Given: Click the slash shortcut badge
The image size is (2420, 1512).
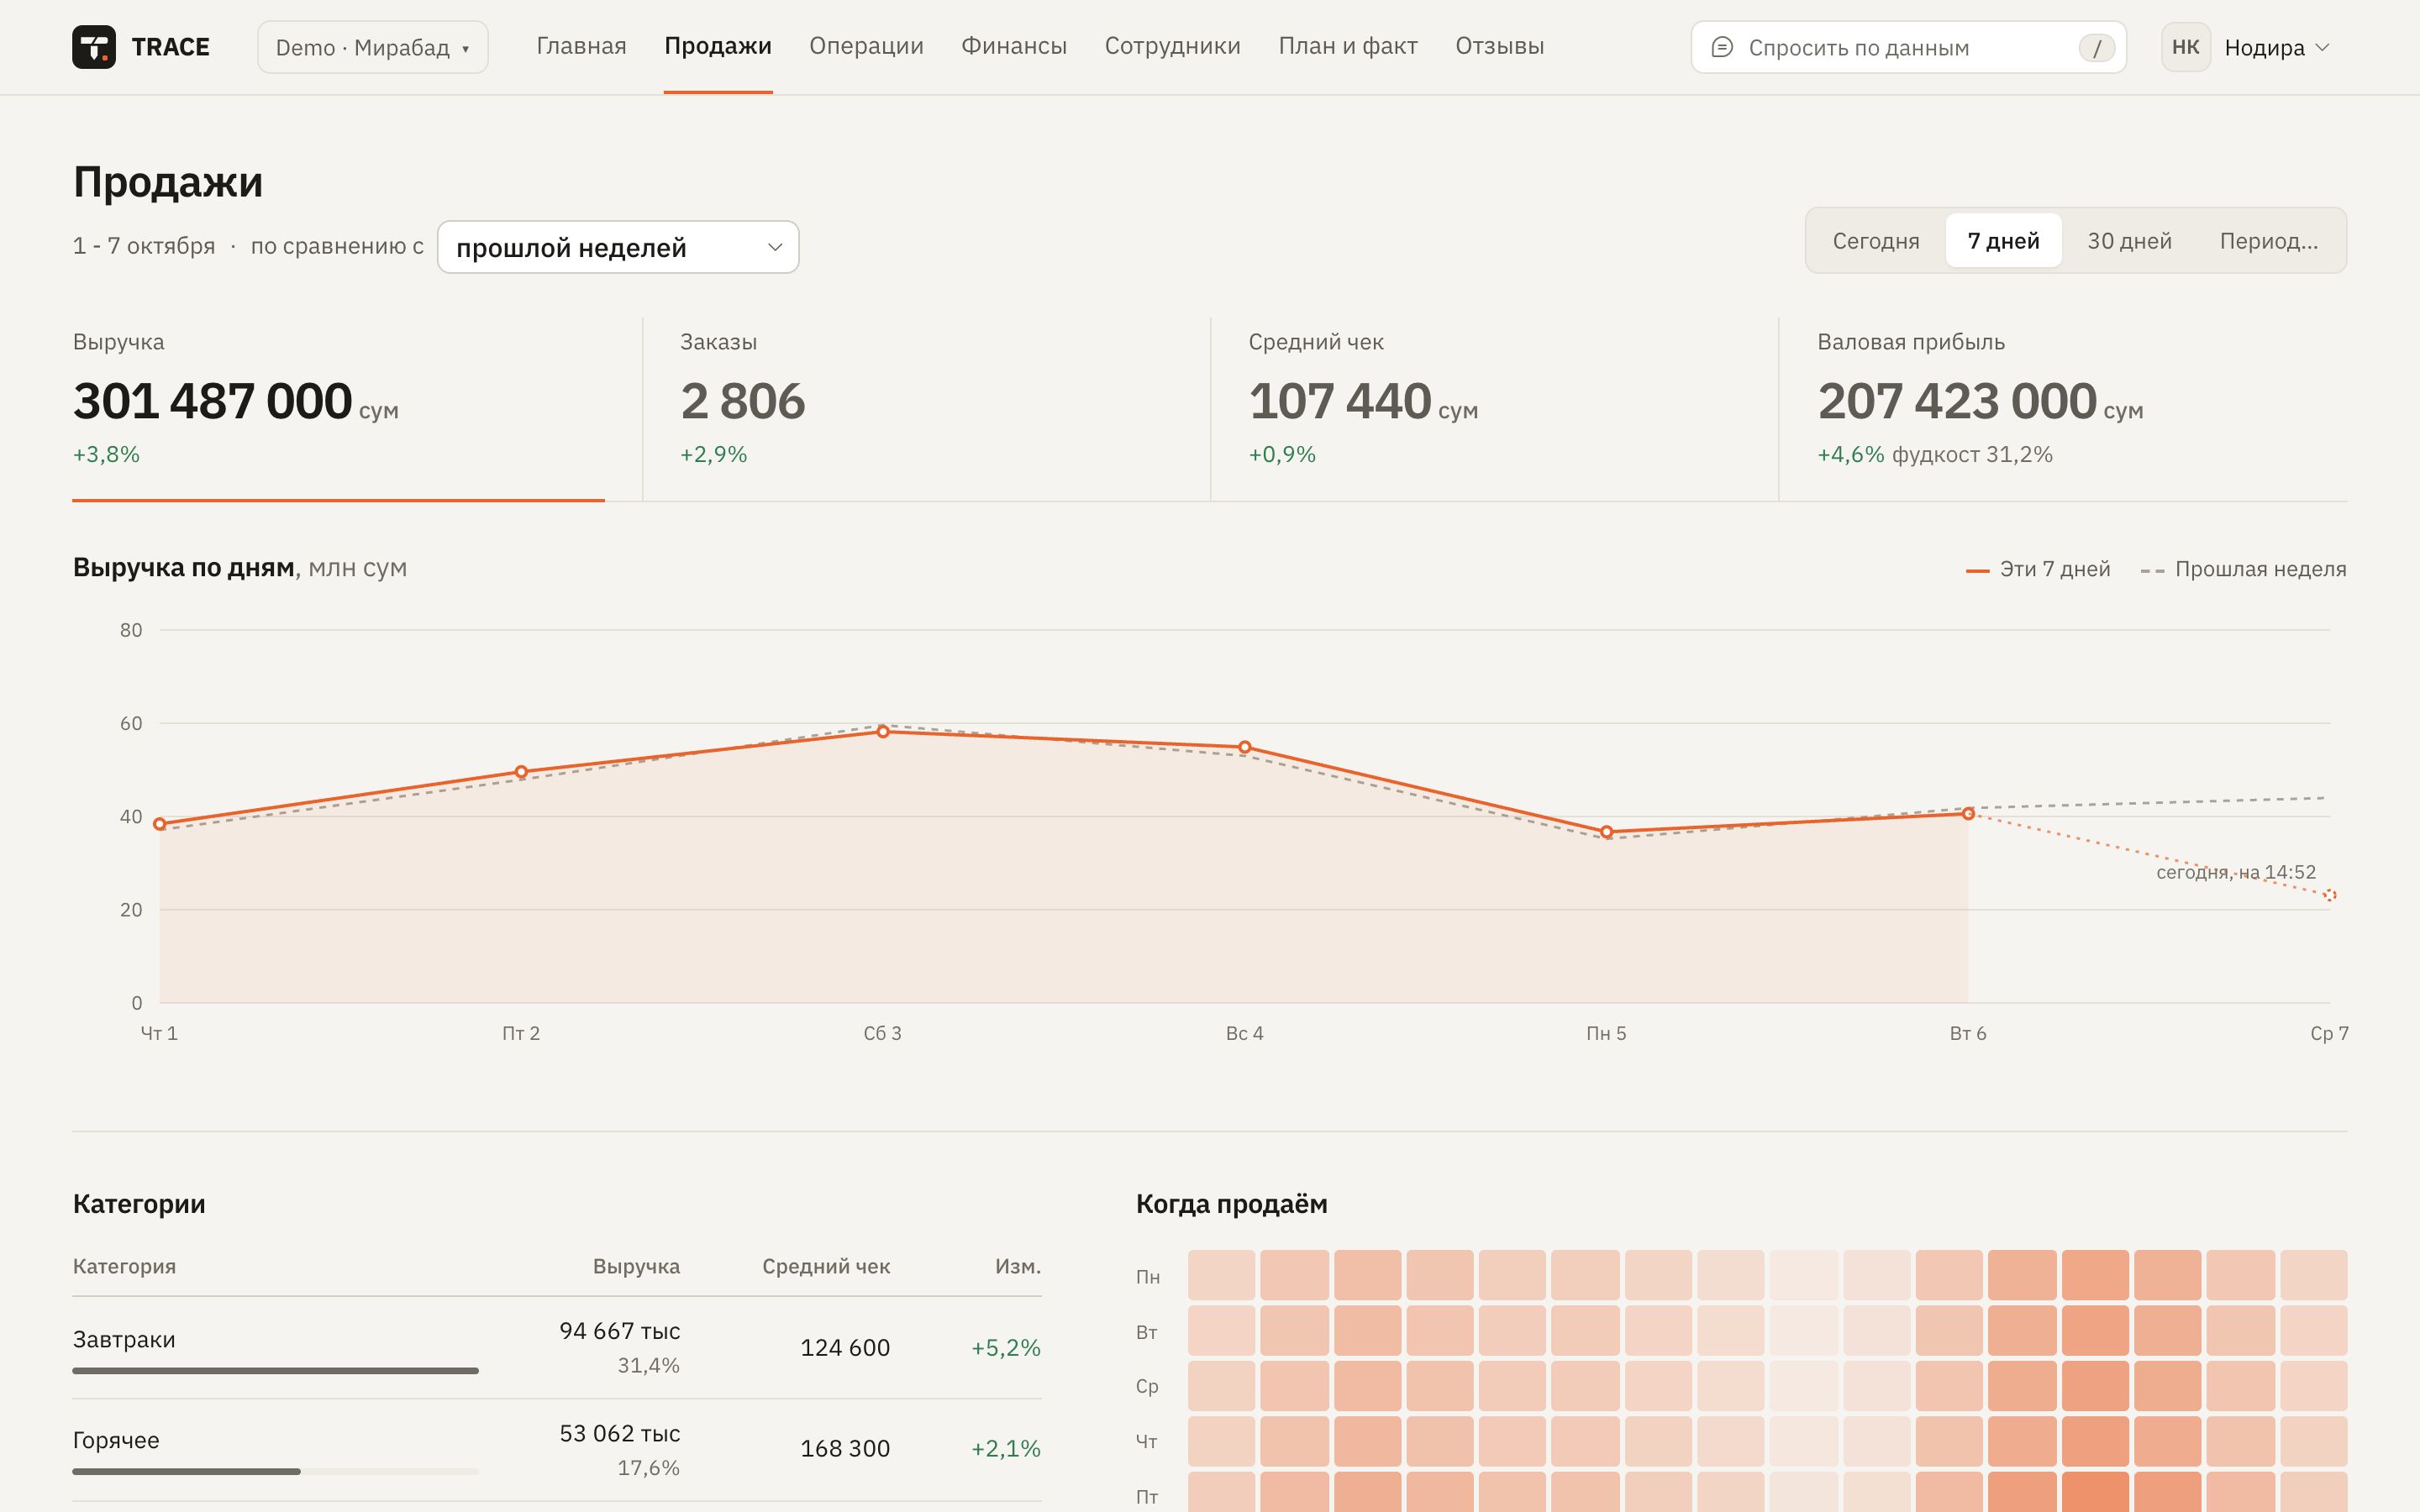Looking at the screenshot, I should click(2096, 47).
